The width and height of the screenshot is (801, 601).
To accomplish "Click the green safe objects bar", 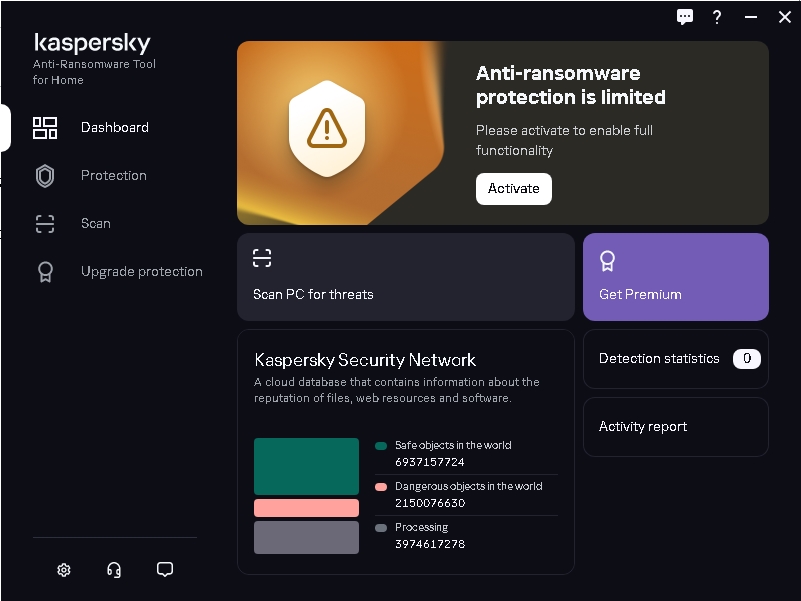I will click(x=306, y=466).
